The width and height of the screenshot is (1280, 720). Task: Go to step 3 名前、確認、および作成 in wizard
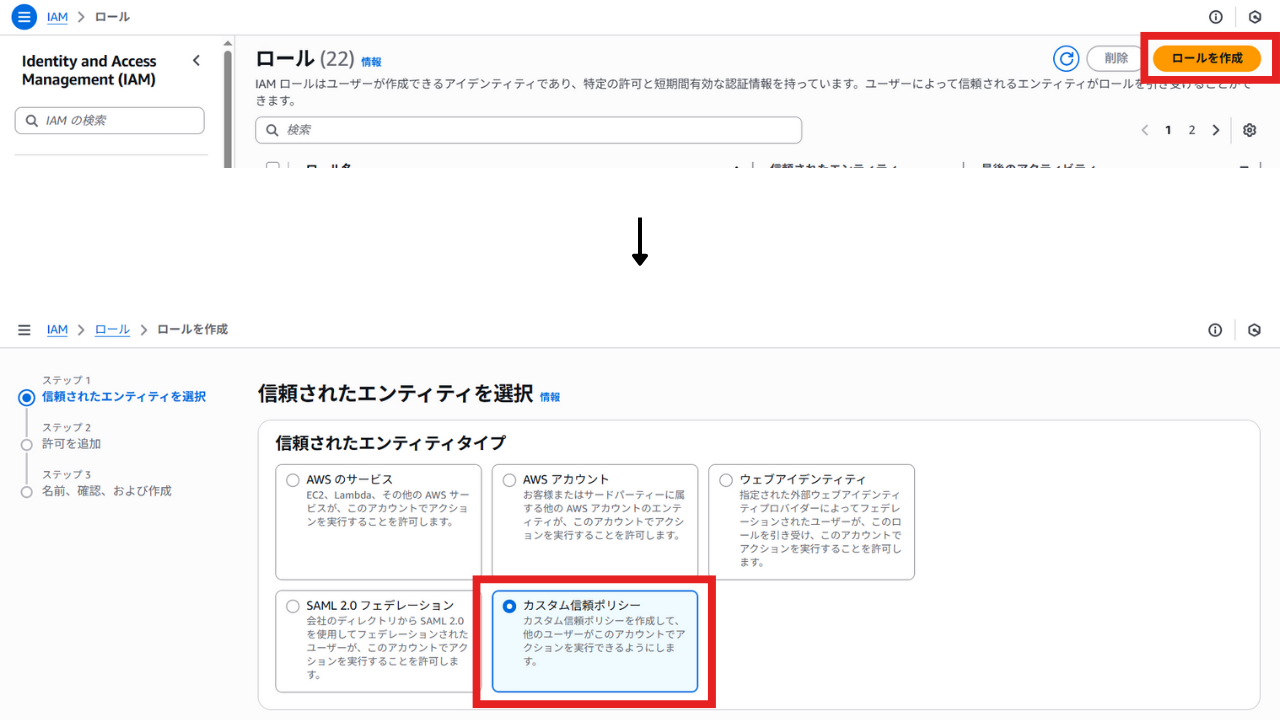(x=106, y=491)
